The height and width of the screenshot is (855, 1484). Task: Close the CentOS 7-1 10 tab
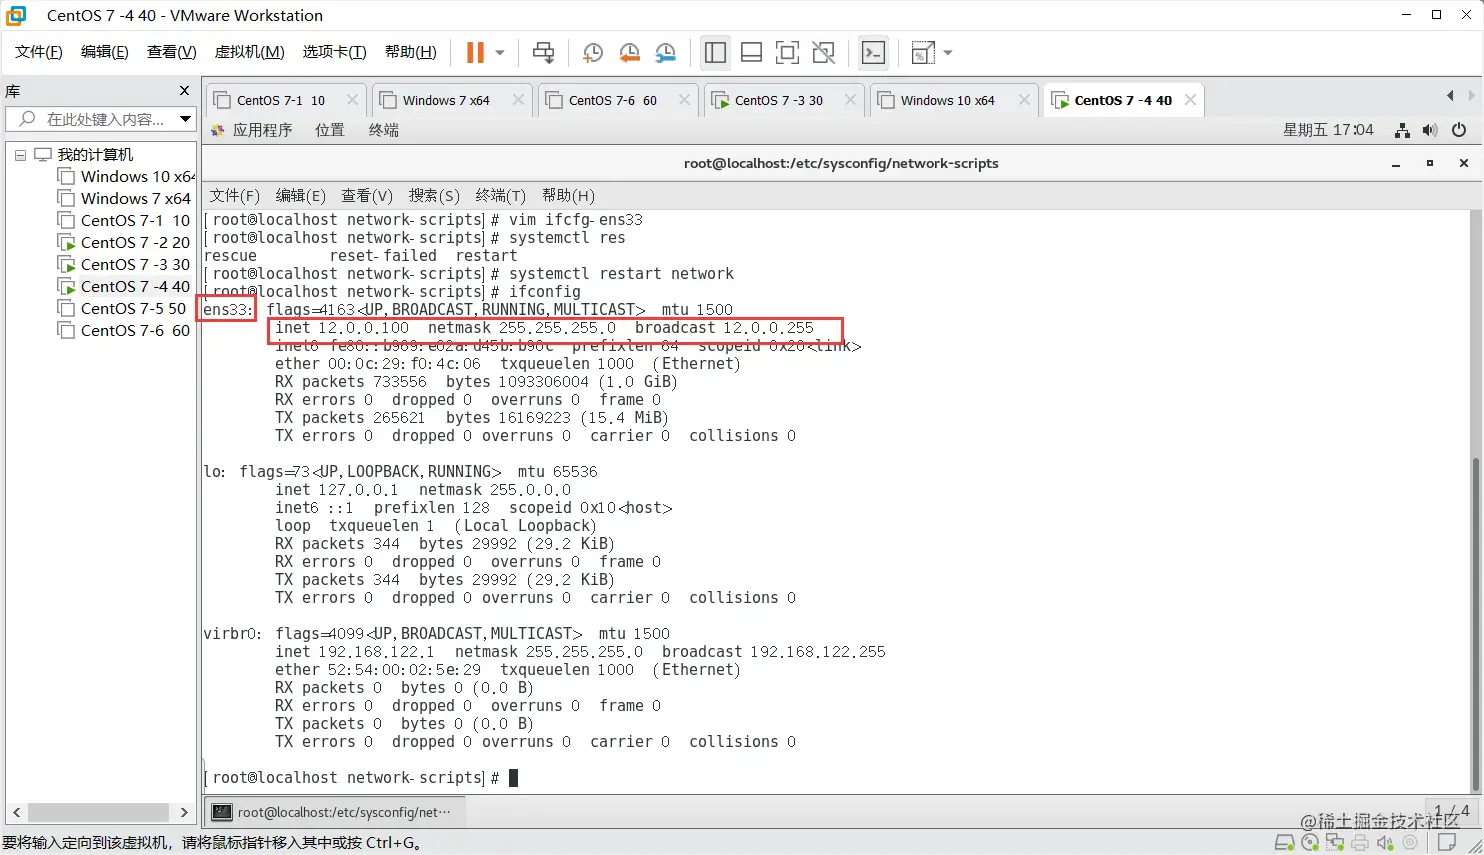point(352,100)
